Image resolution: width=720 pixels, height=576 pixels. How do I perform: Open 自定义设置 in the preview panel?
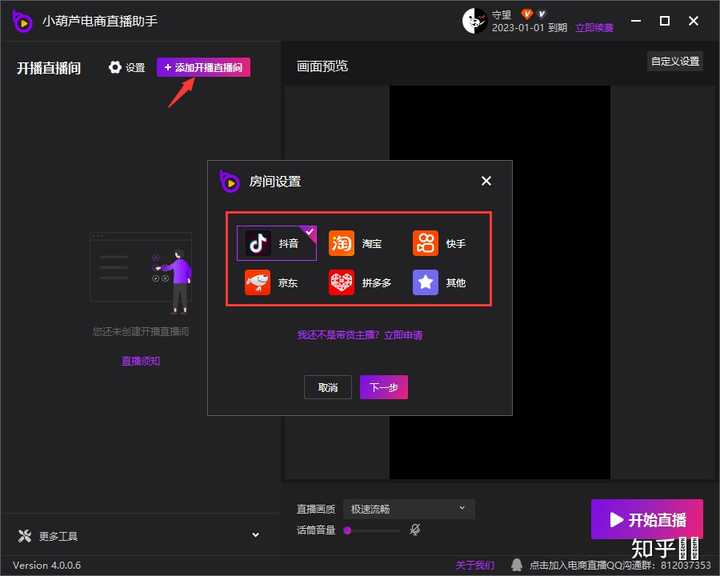click(x=675, y=61)
